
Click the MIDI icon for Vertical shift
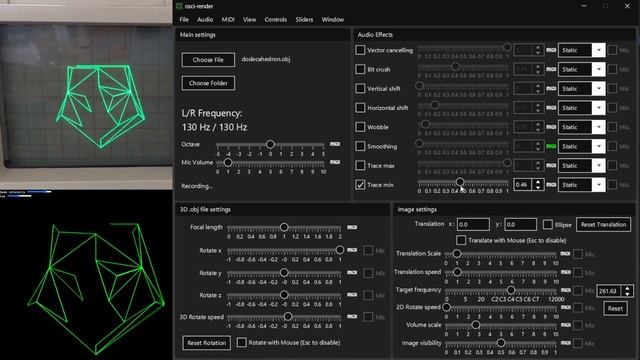coord(551,89)
